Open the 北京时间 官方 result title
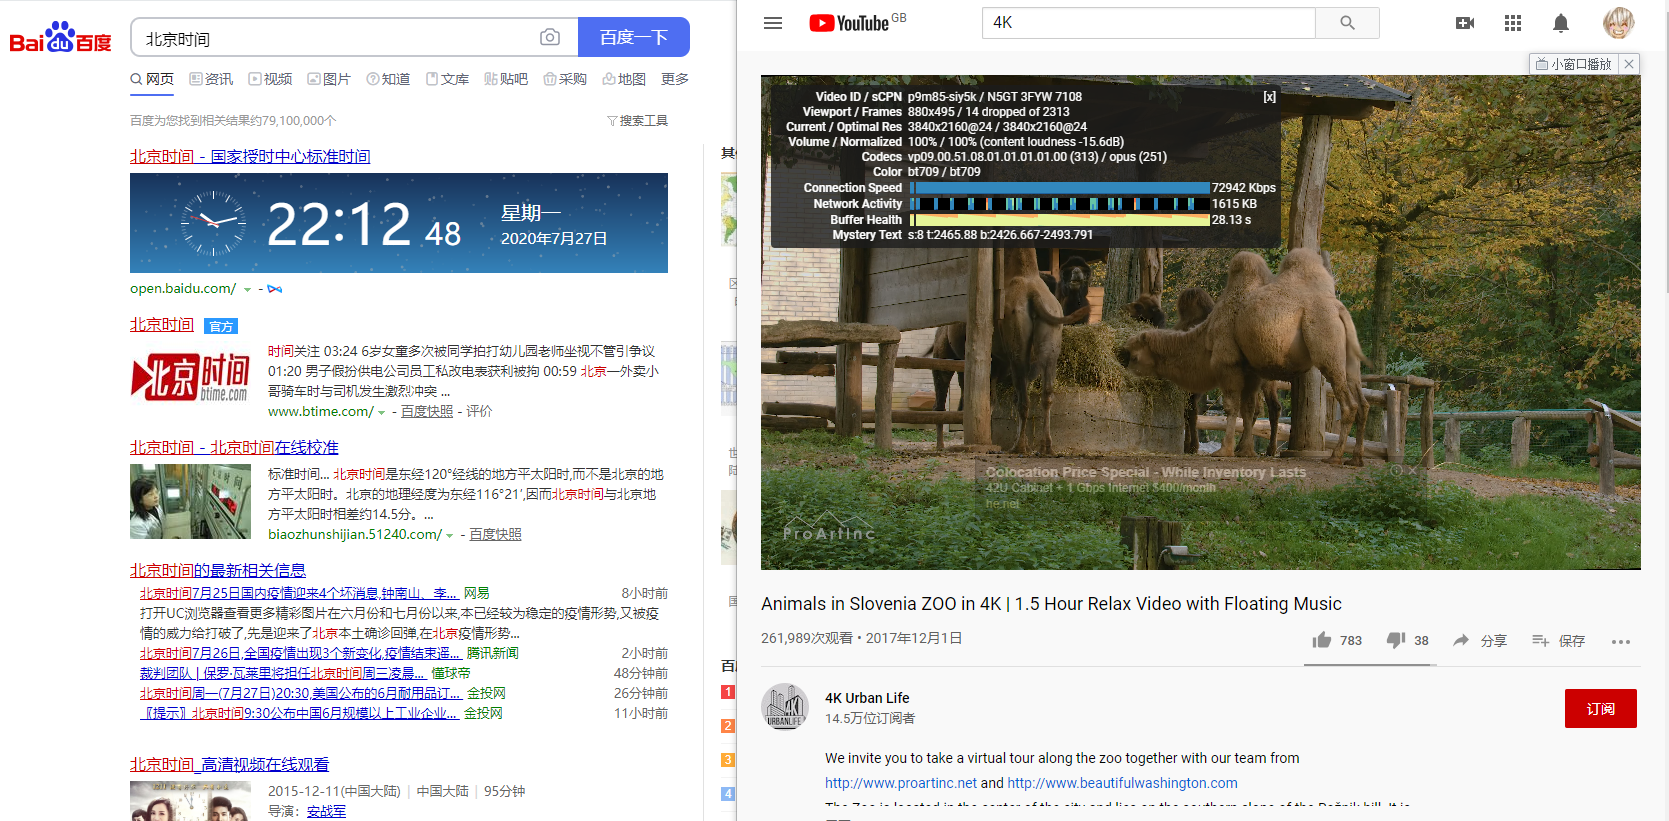 [162, 325]
